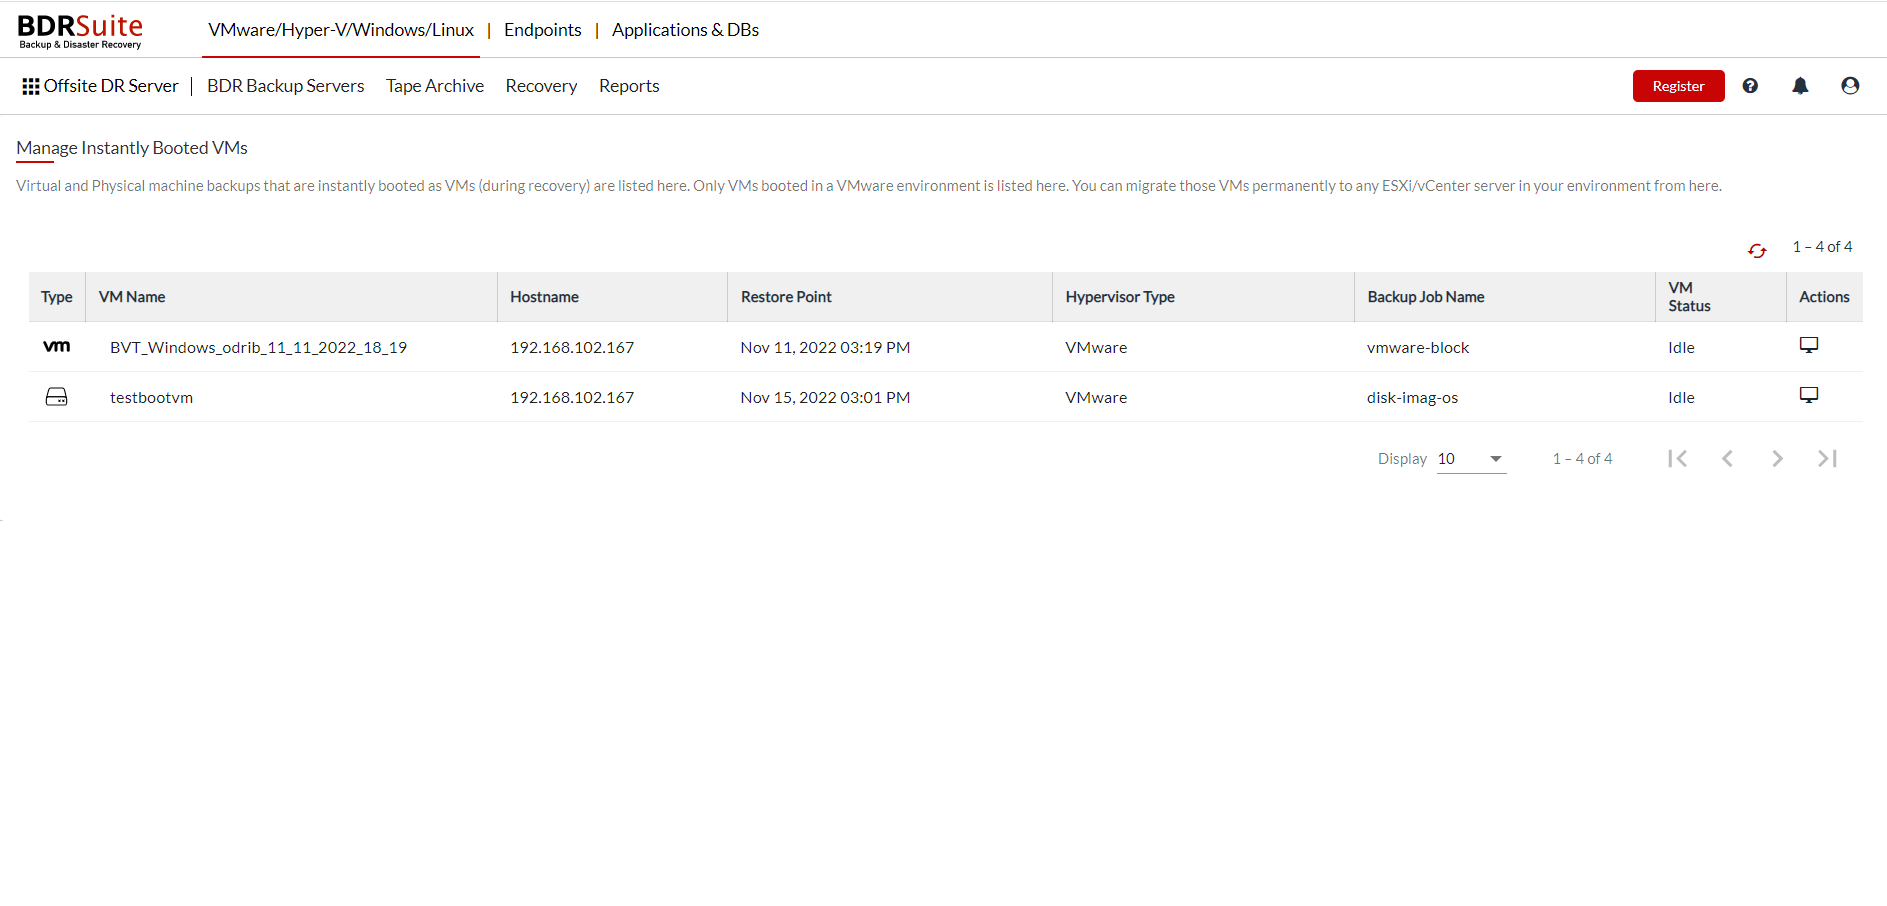Screen dimensions: 1887x906
Task: Open the Offsite DR Server menu
Action: 111,86
